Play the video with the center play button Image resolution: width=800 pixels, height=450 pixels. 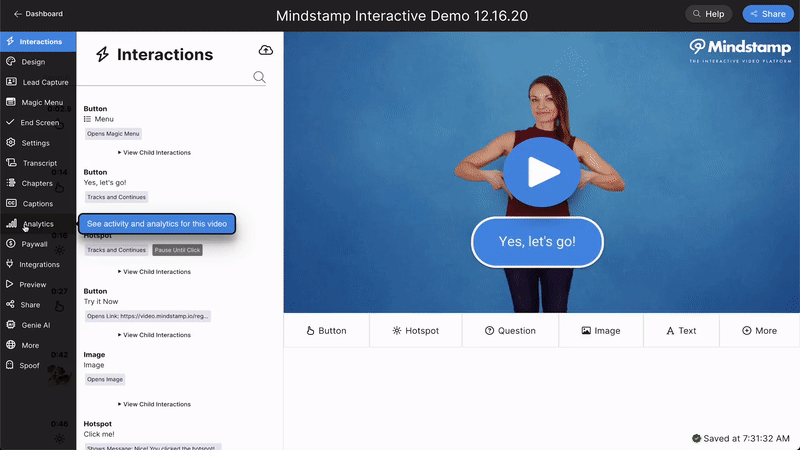[541, 172]
